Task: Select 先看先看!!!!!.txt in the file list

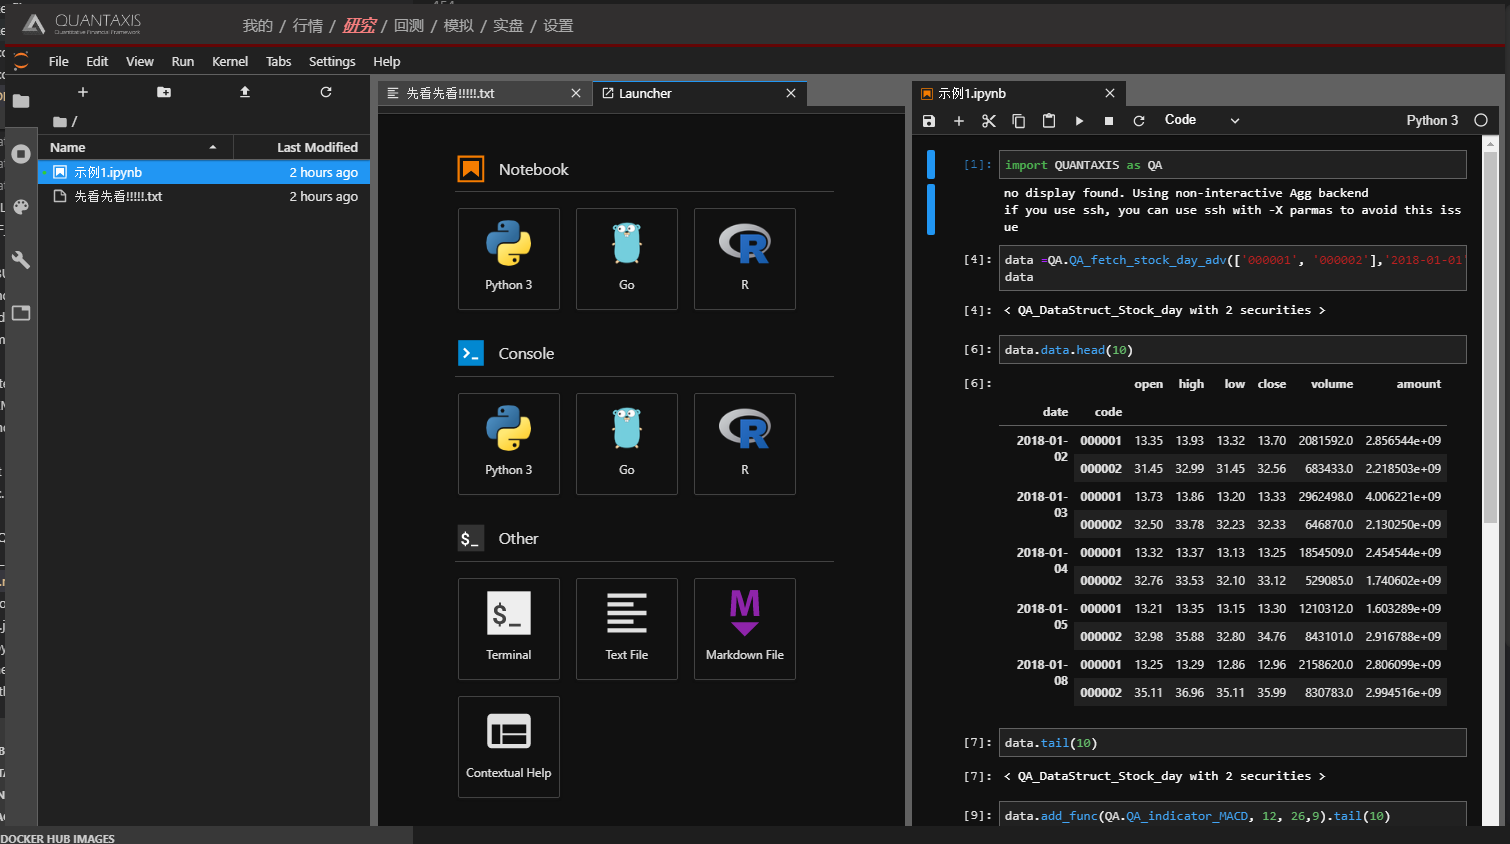Action: pos(204,196)
